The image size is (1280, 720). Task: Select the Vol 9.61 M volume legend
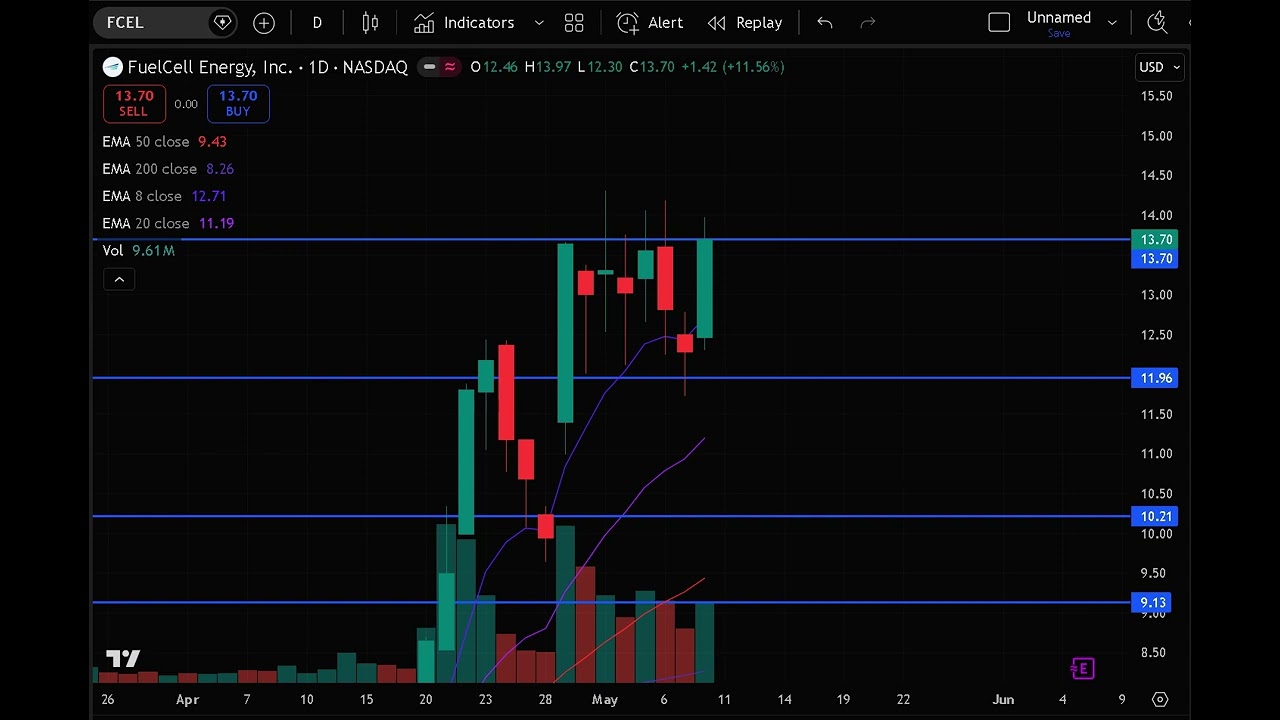point(139,250)
